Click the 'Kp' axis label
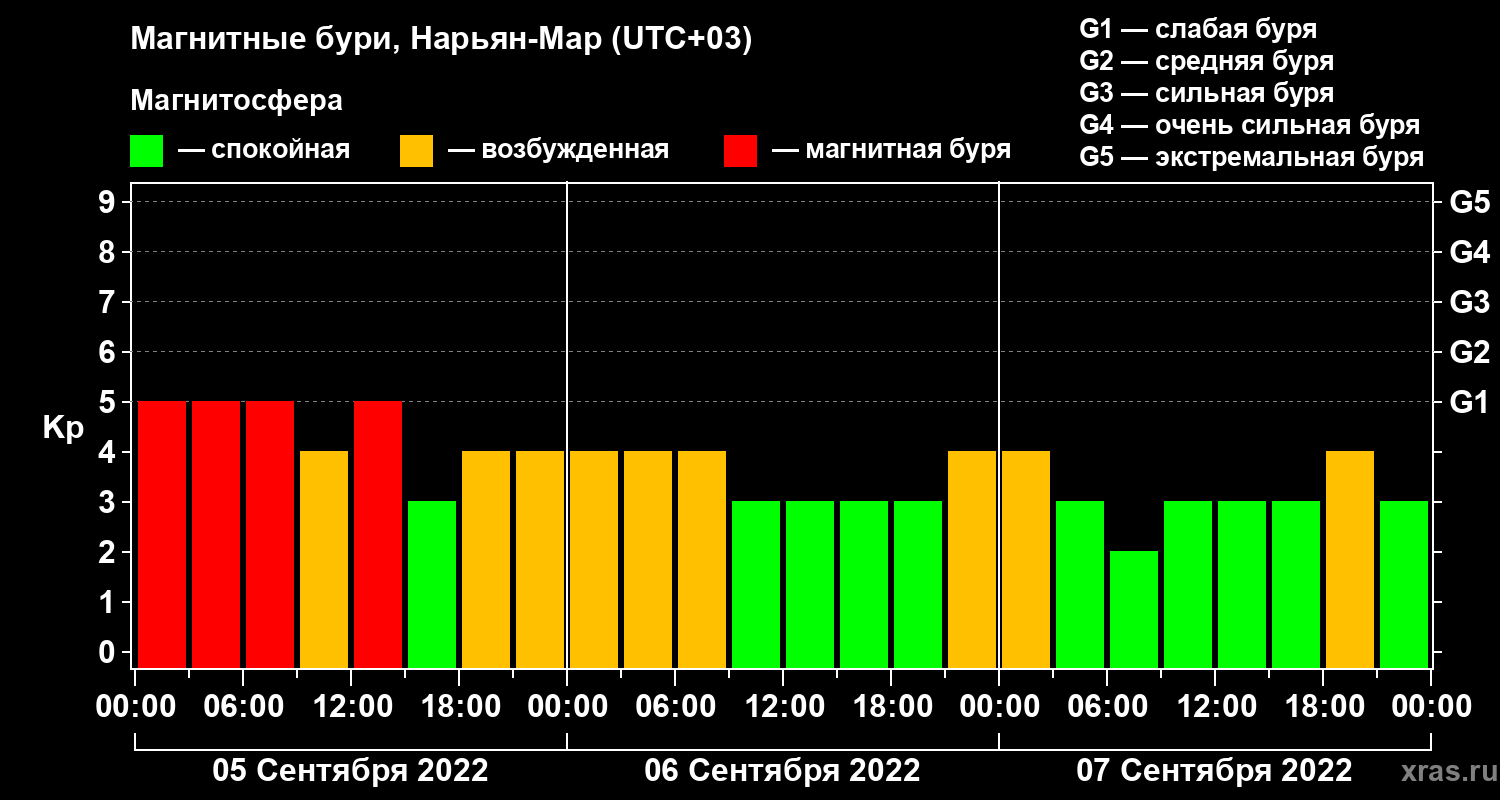 pyautogui.click(x=63, y=428)
